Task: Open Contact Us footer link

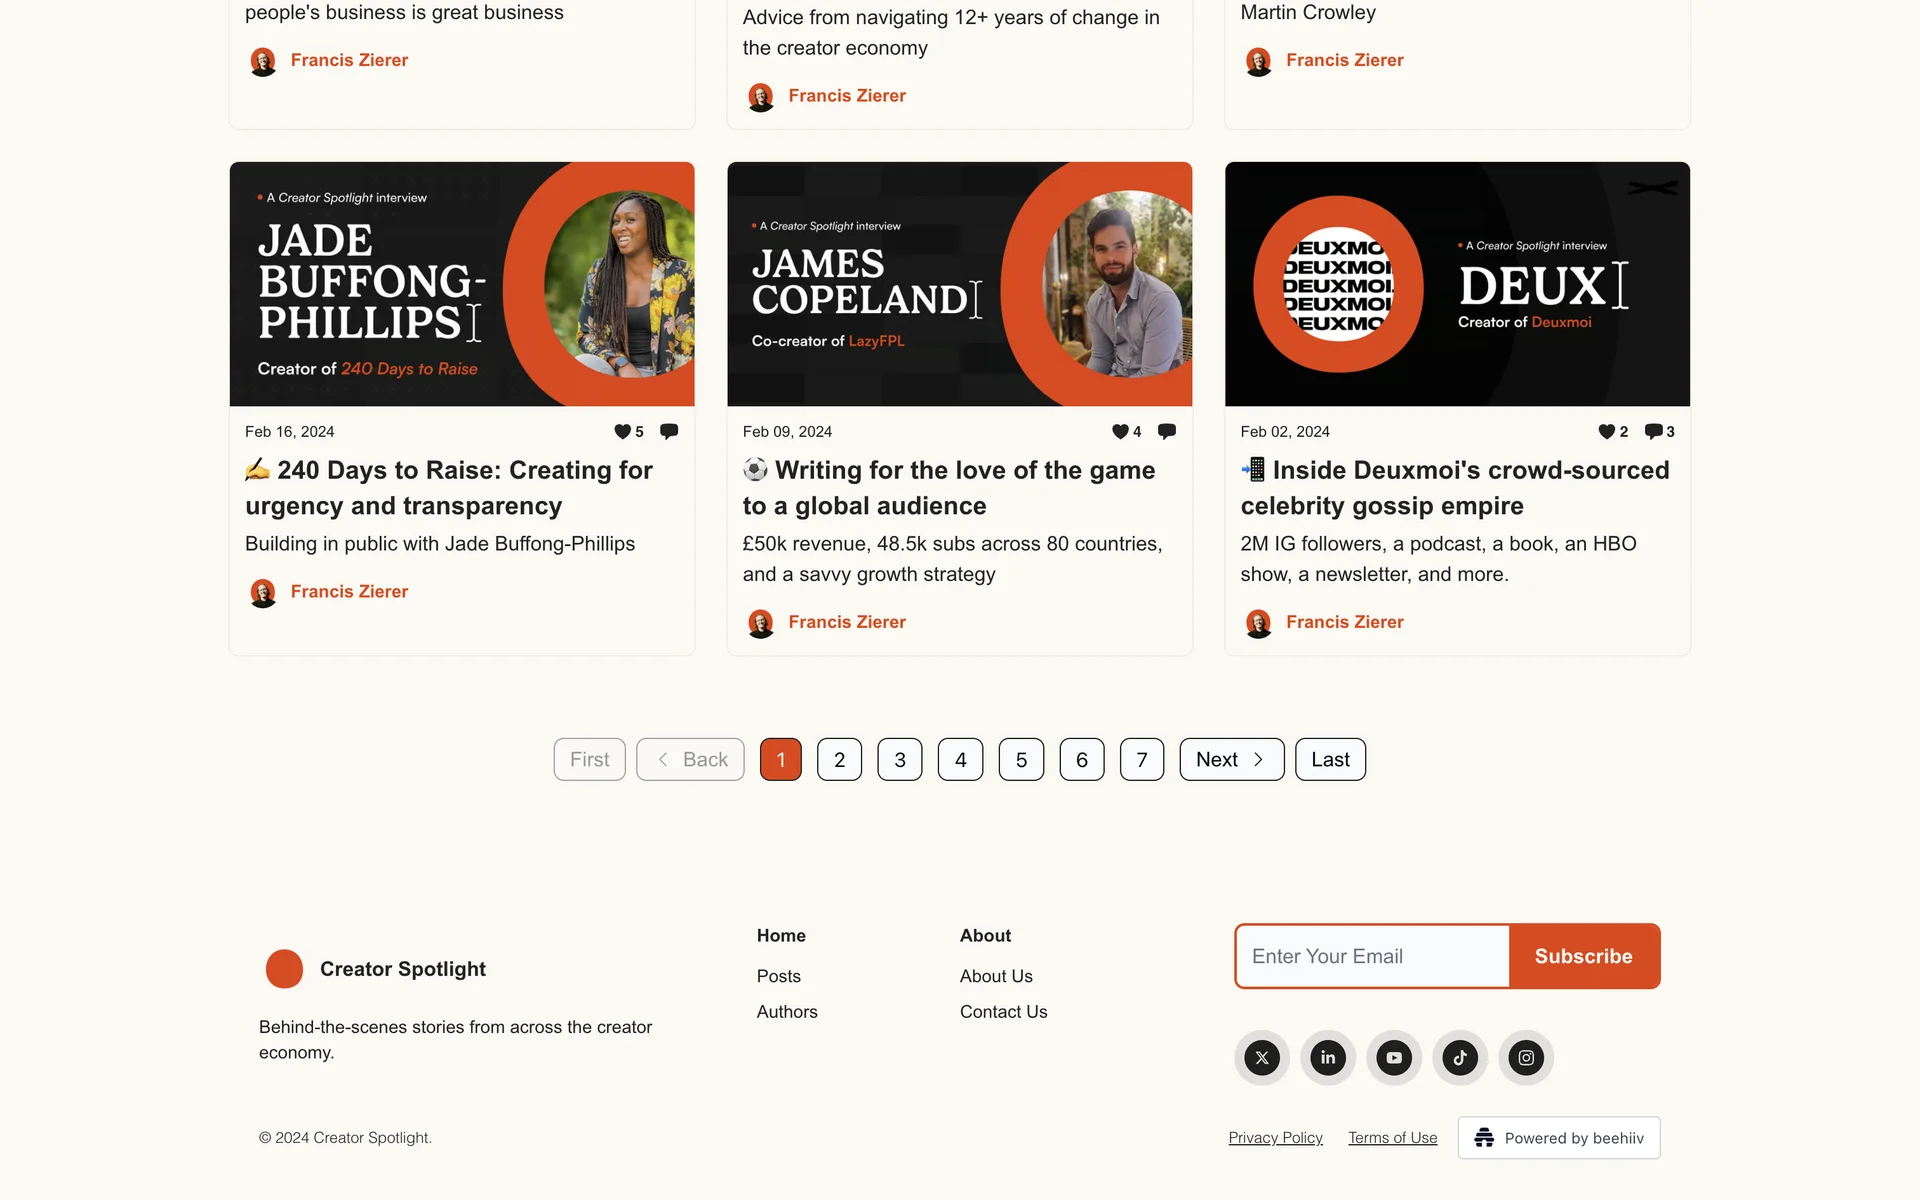Action: (x=1003, y=1011)
